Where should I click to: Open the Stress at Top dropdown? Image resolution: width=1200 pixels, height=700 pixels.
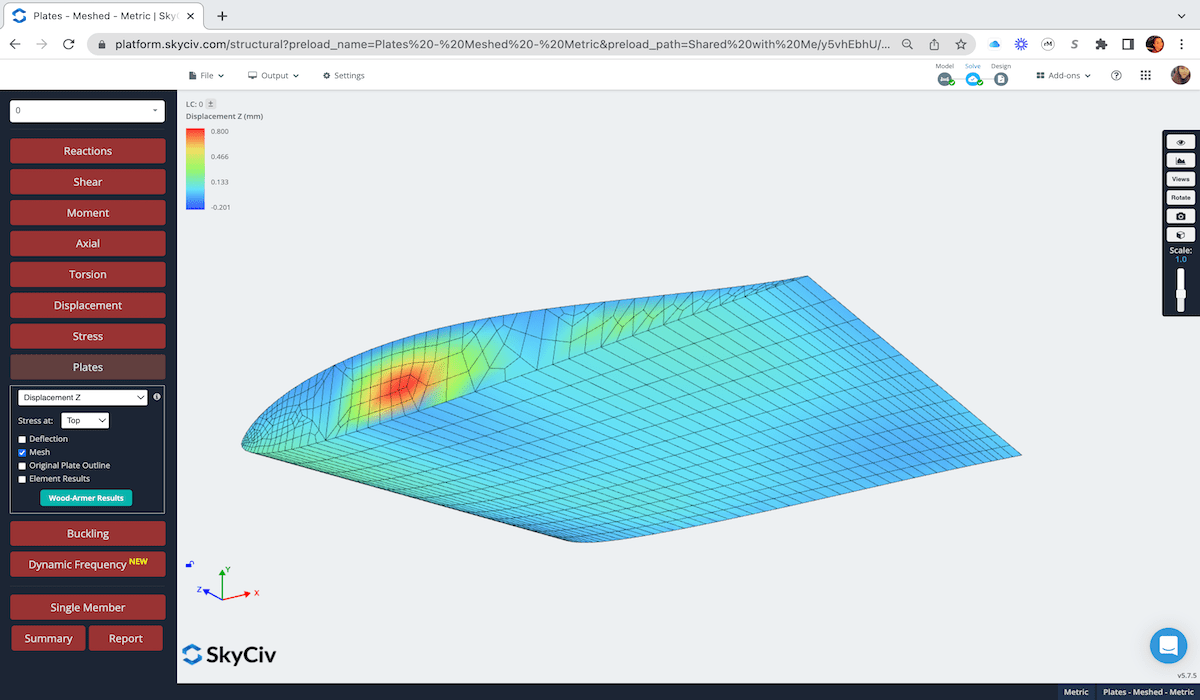click(84, 420)
